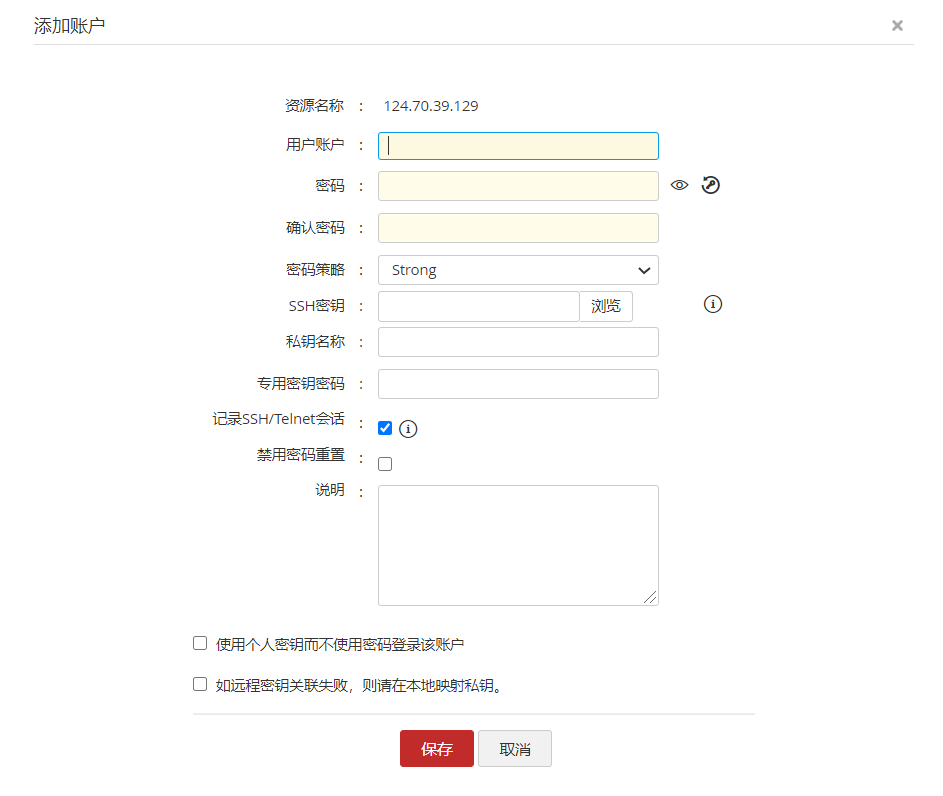
Task: Click the 专用密钥密码 field
Action: click(518, 384)
